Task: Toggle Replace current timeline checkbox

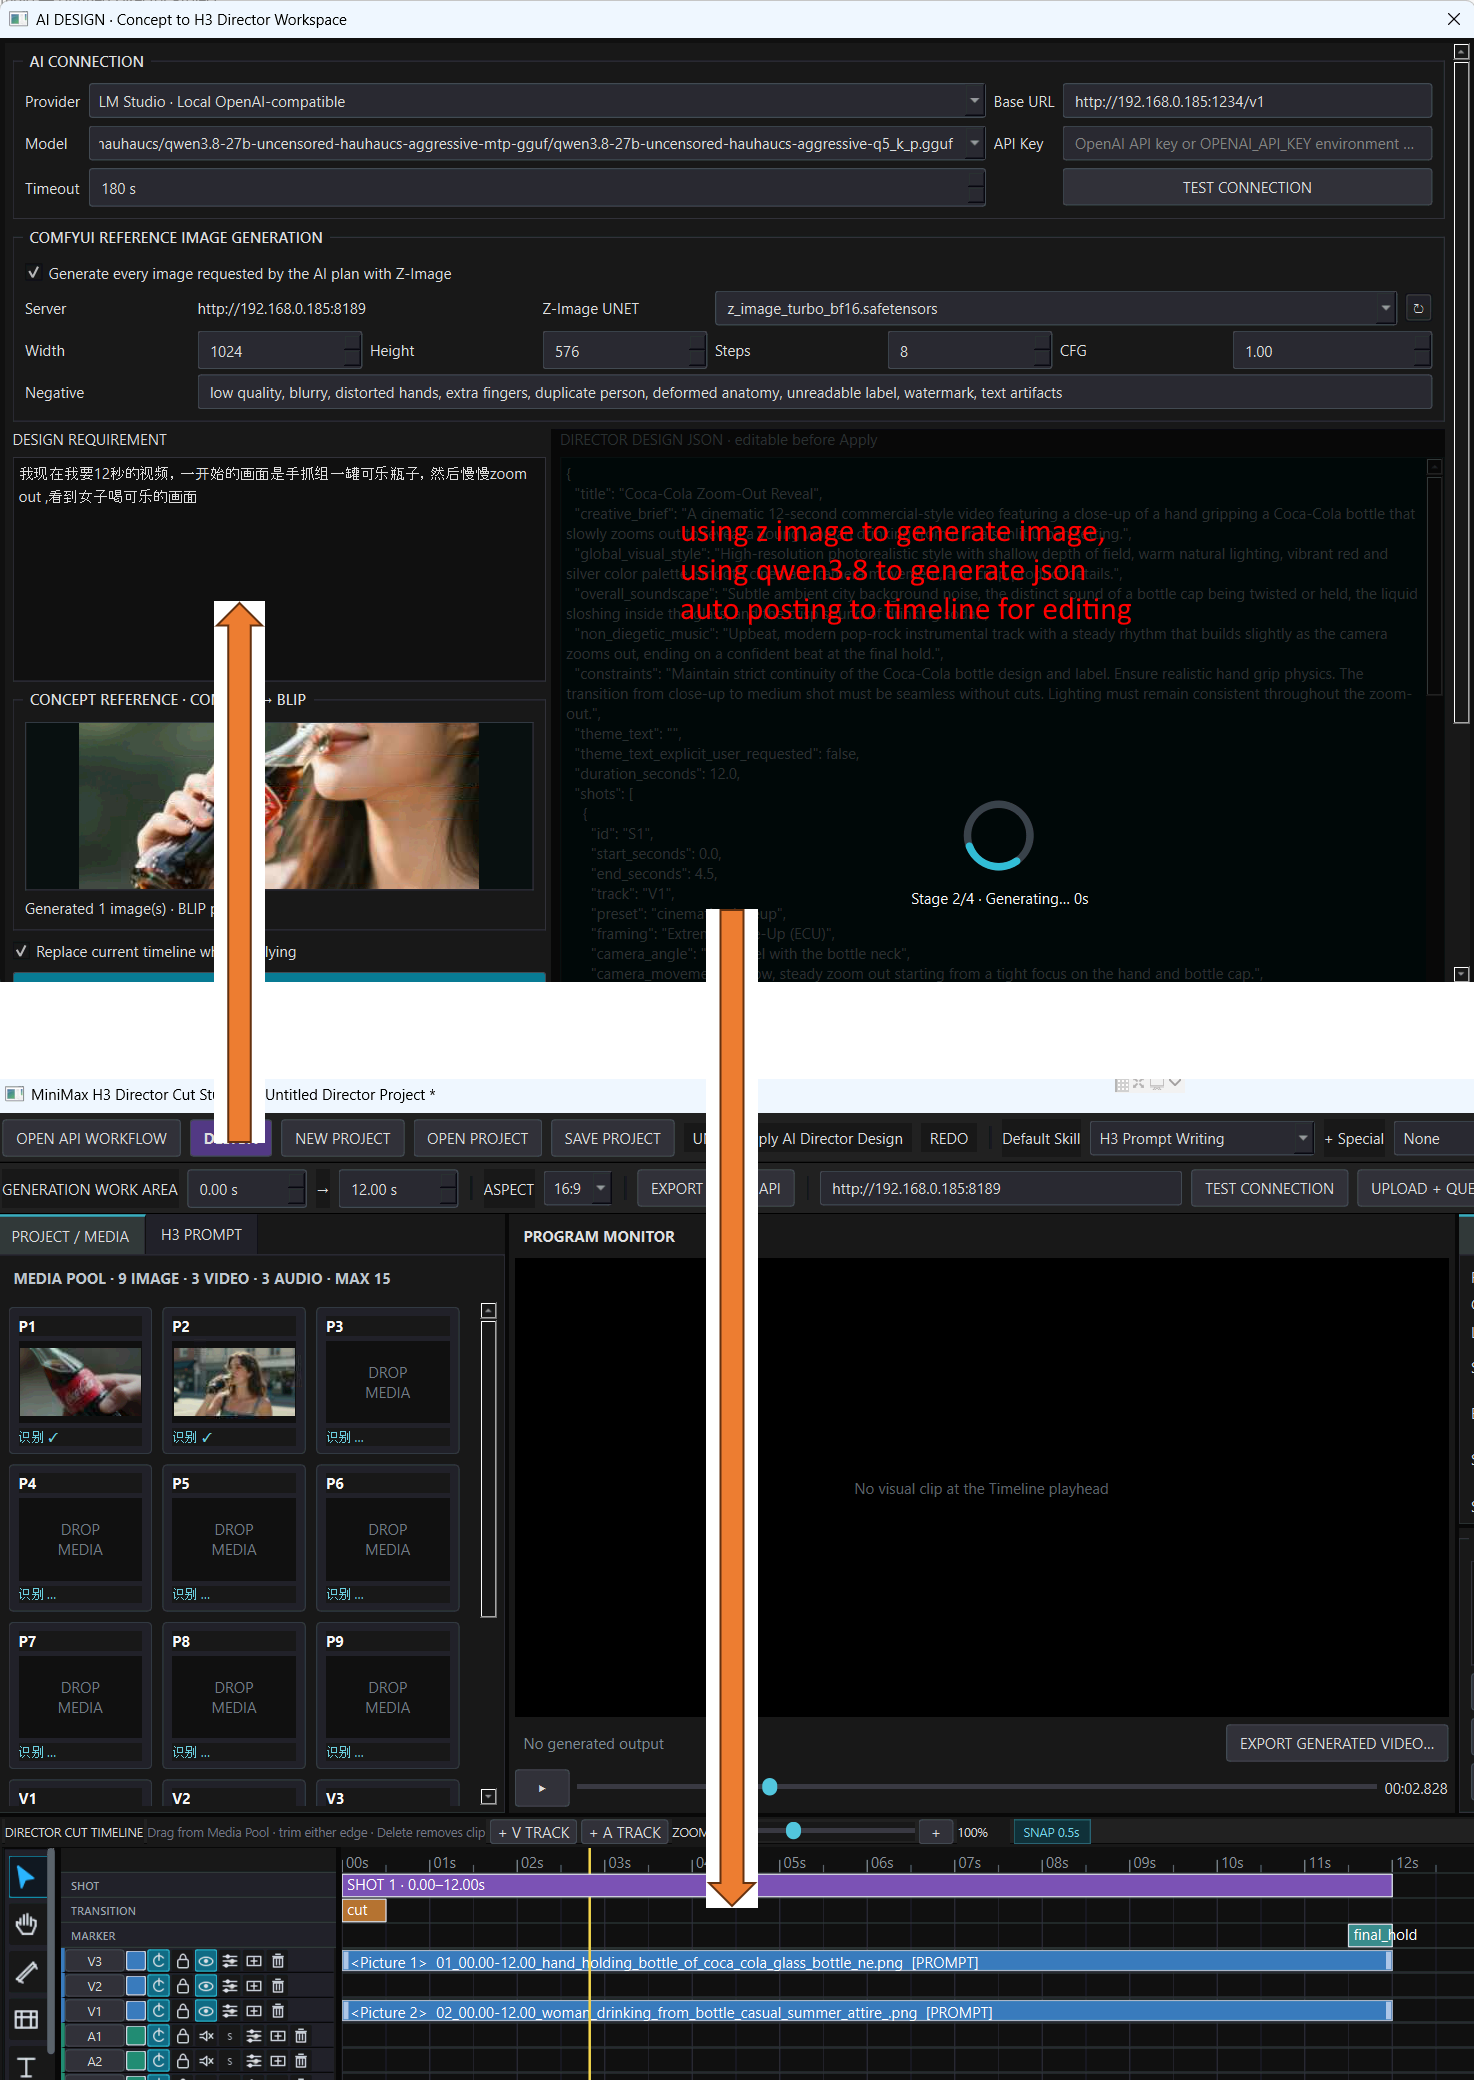Action: coord(21,951)
